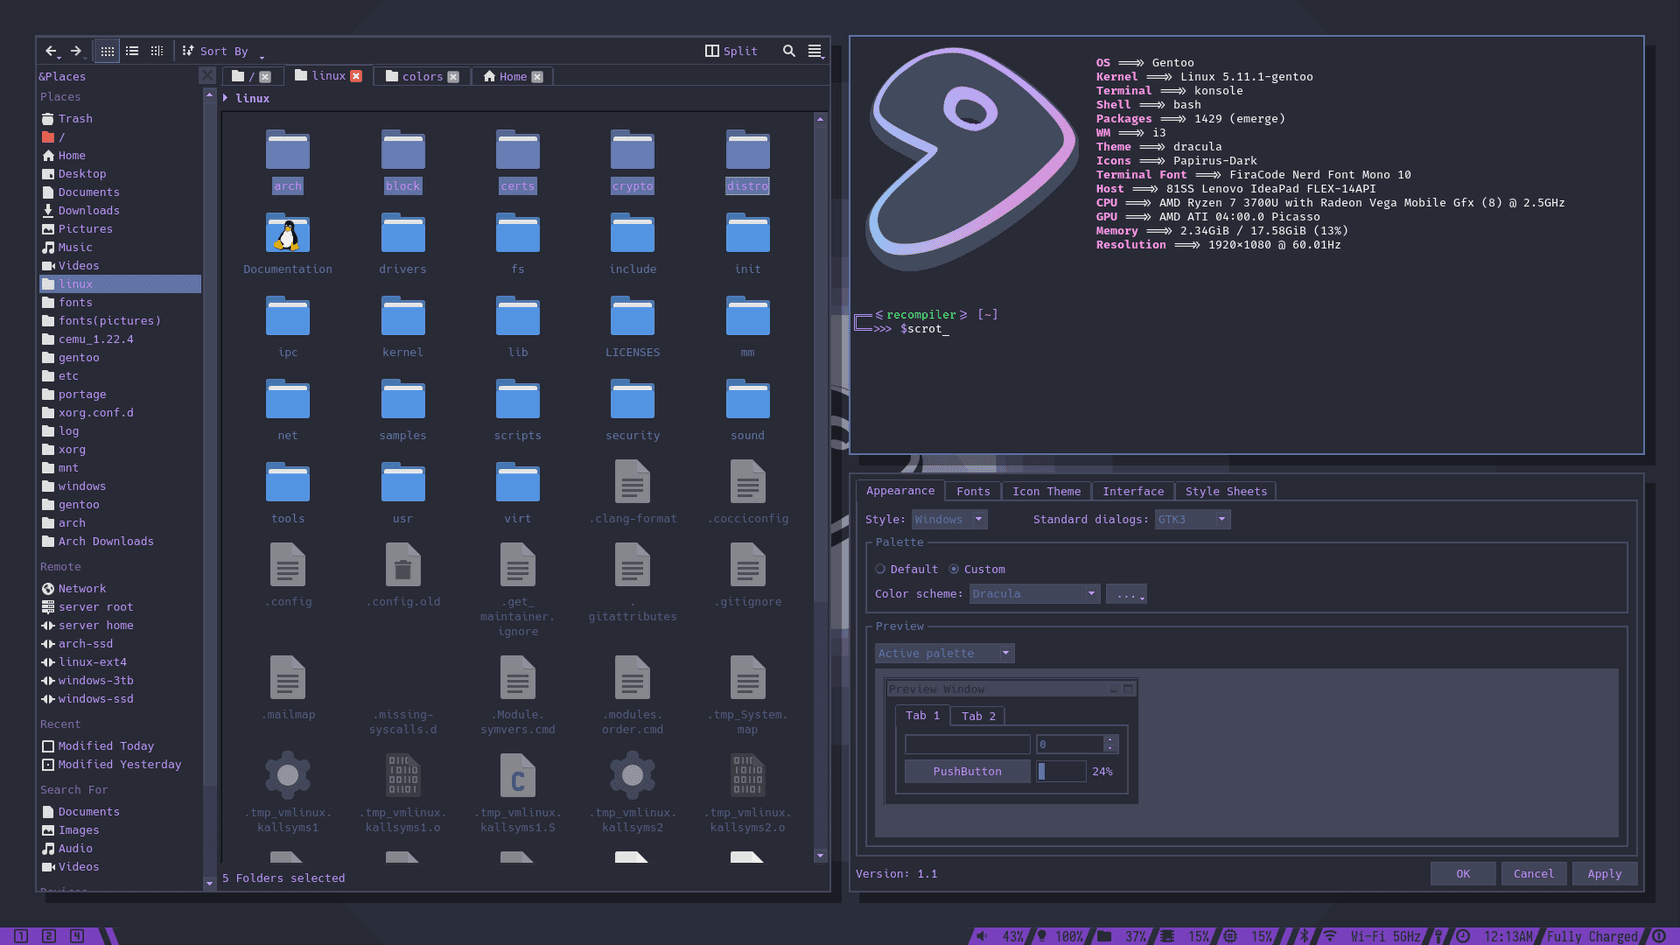Viewport: 1680px width, 945px height.
Task: Click the crypto folder
Action: 633,160
